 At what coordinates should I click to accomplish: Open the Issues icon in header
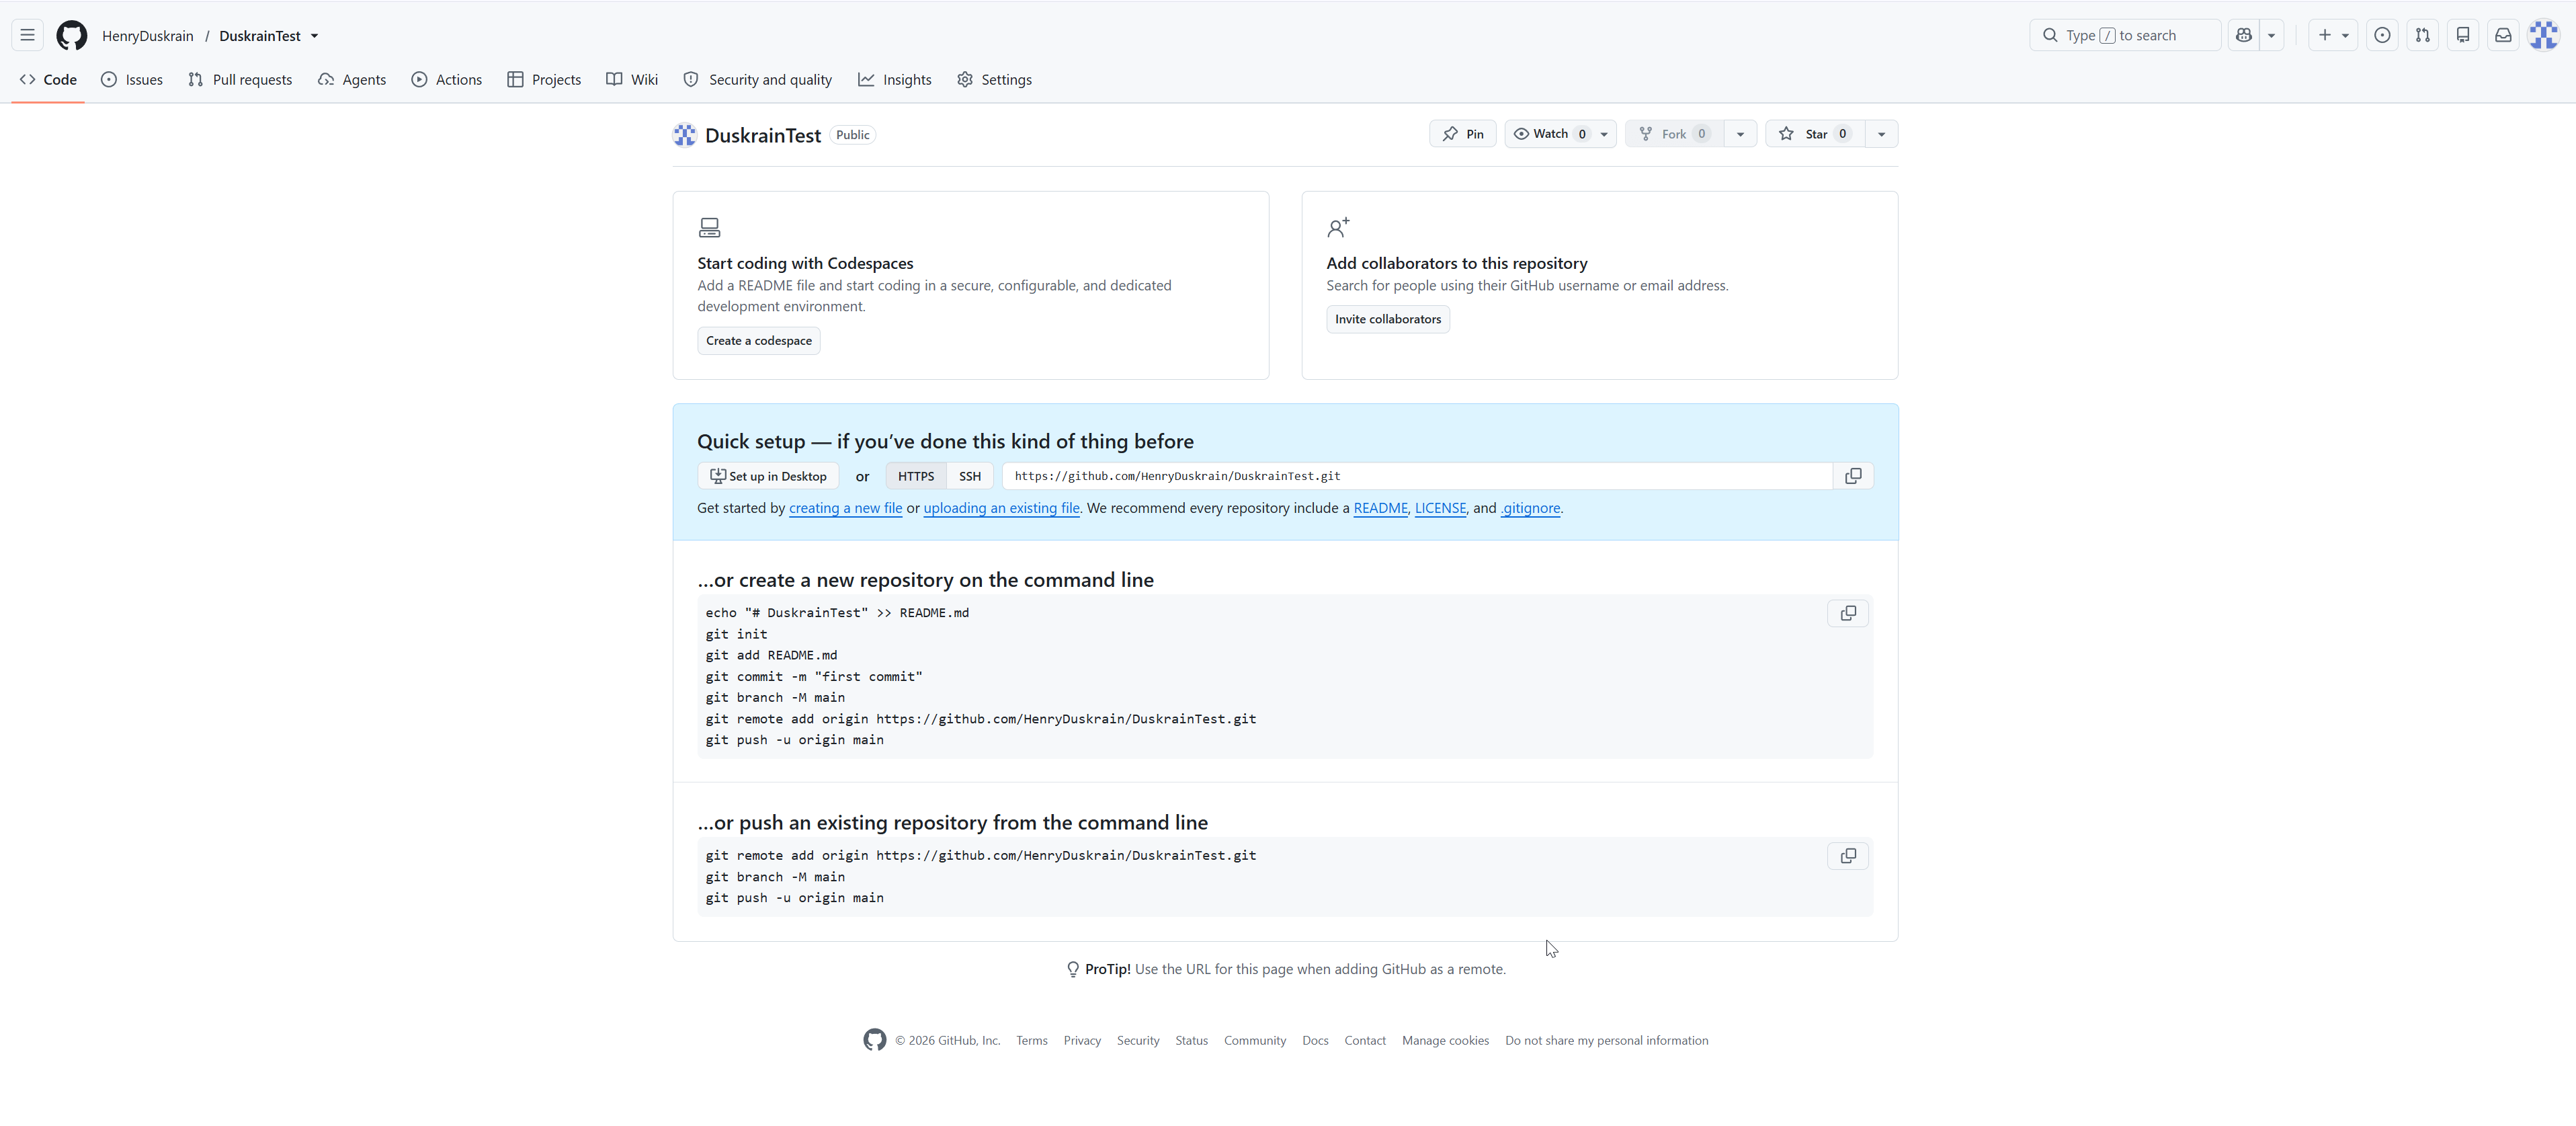click(2383, 35)
